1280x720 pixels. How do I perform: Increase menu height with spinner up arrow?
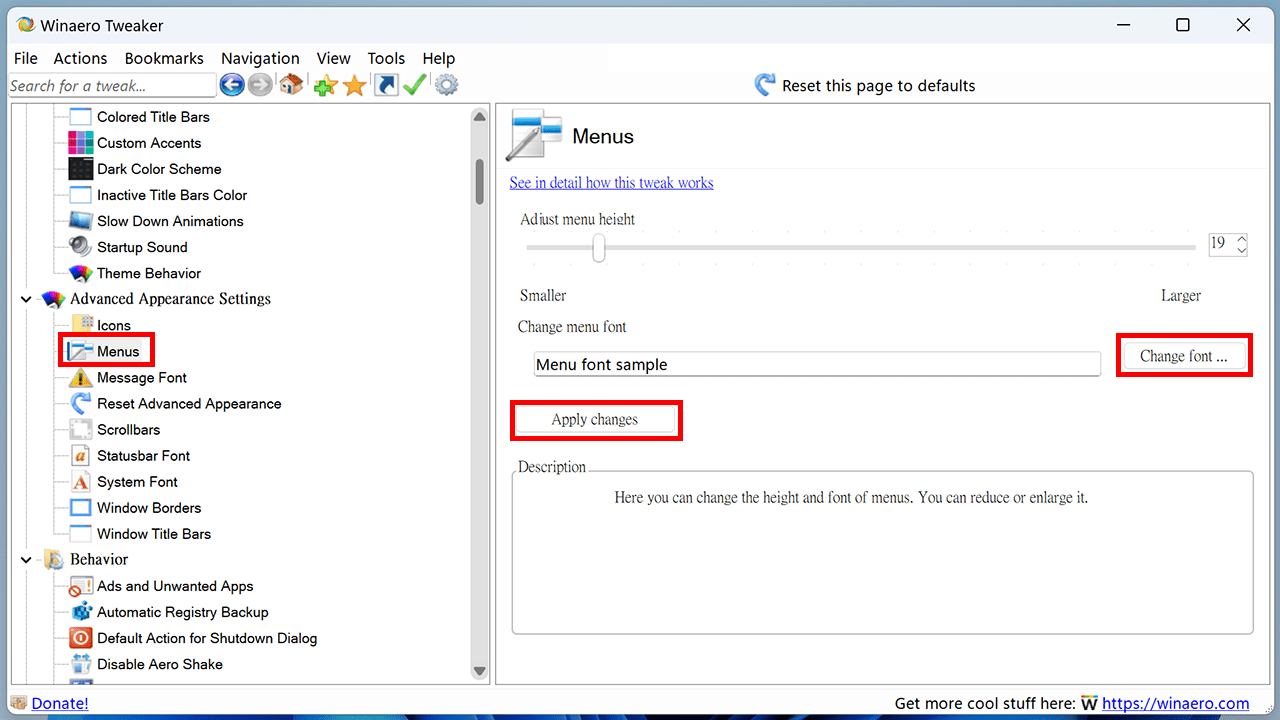(x=1242, y=238)
